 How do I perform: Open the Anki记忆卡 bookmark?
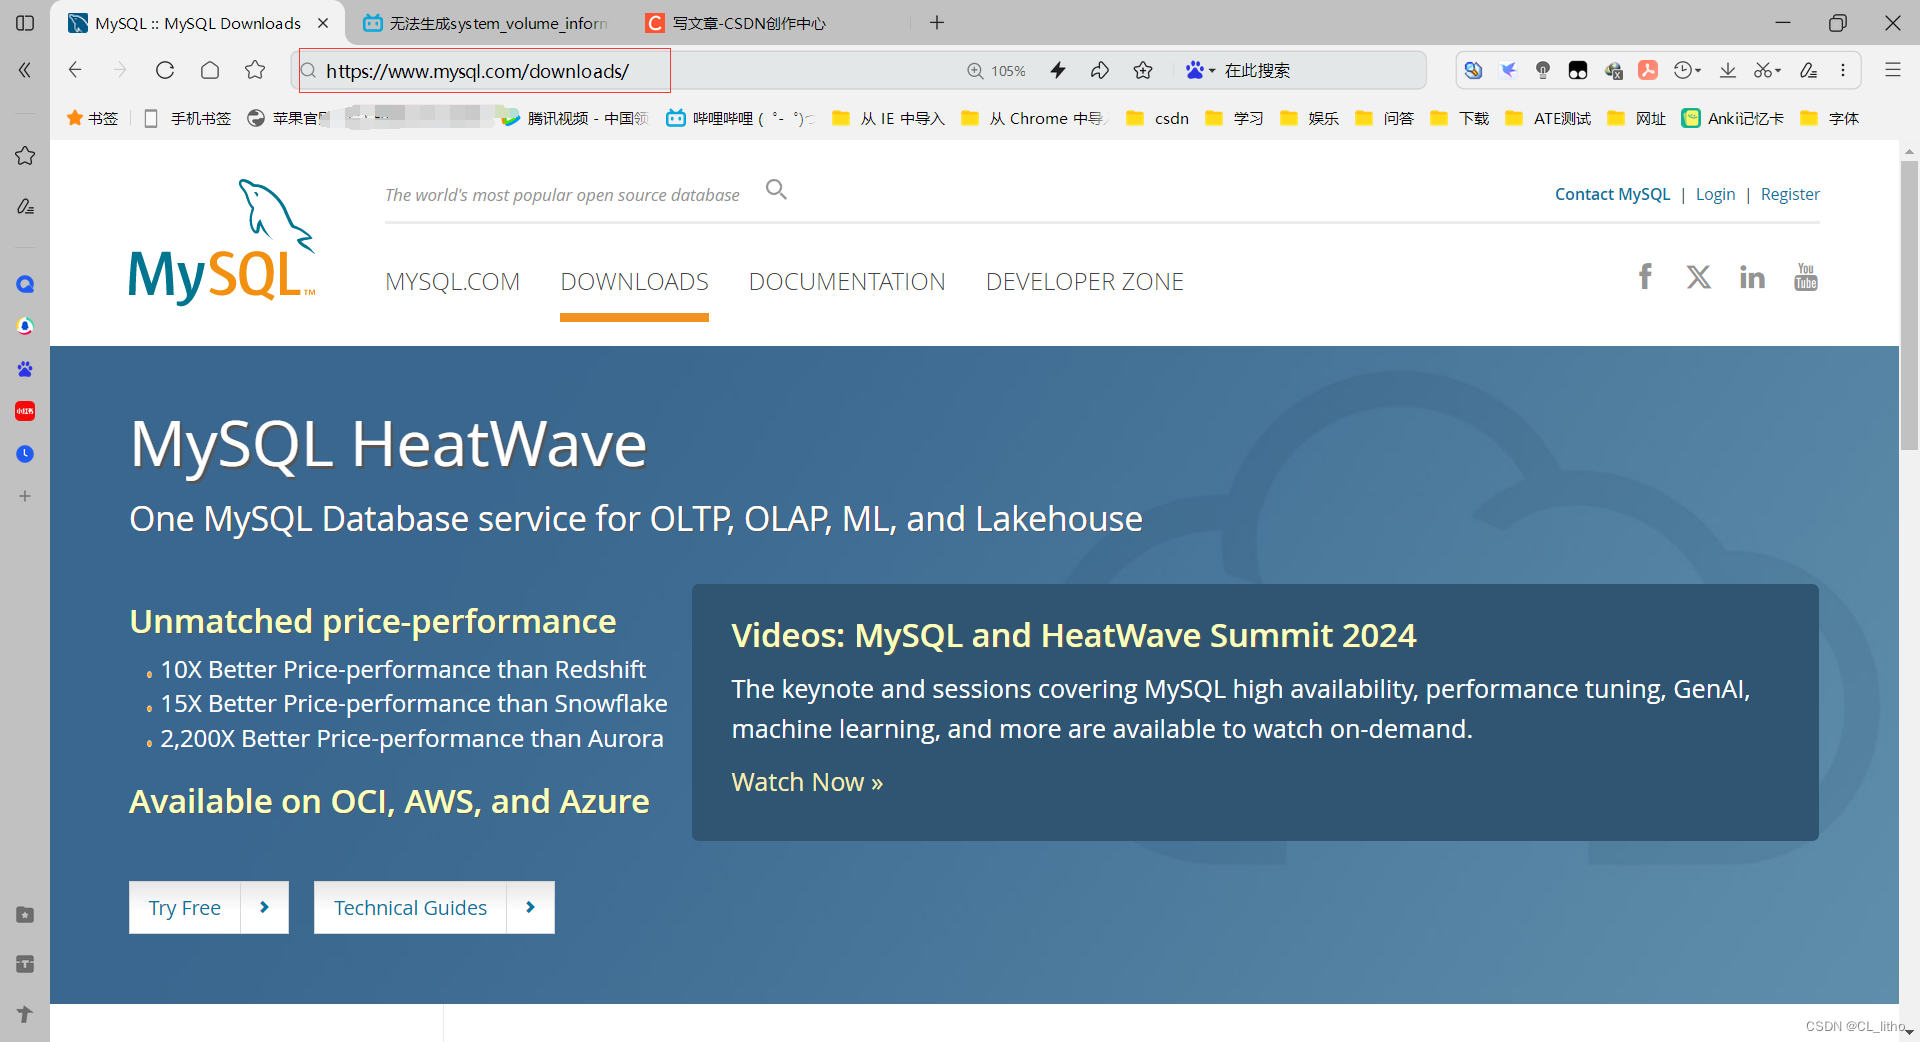tap(1733, 118)
